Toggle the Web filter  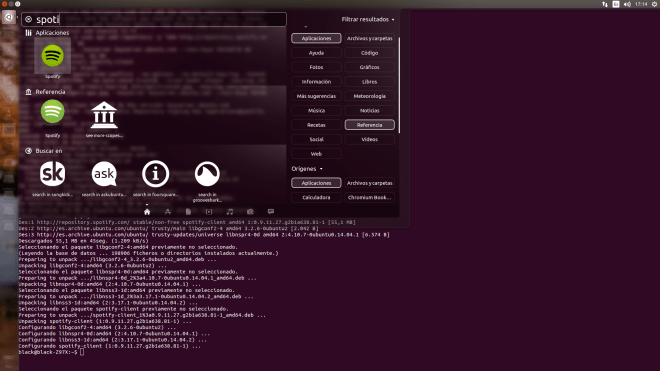click(x=316, y=154)
